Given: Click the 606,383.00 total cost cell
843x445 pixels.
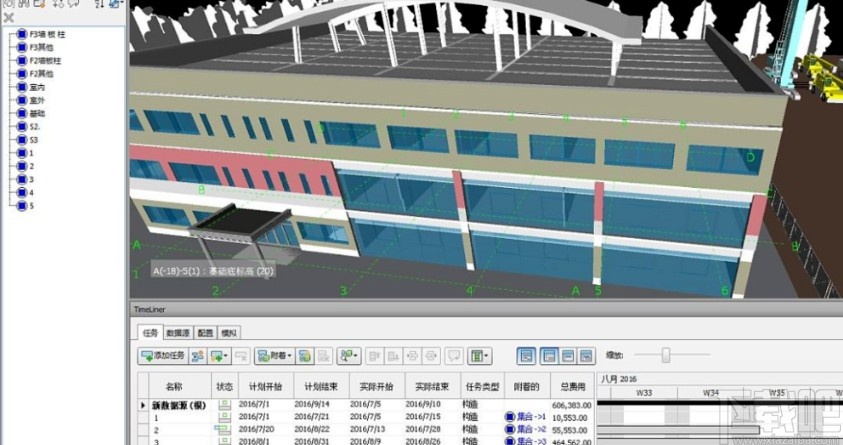Looking at the screenshot, I should point(571,405).
